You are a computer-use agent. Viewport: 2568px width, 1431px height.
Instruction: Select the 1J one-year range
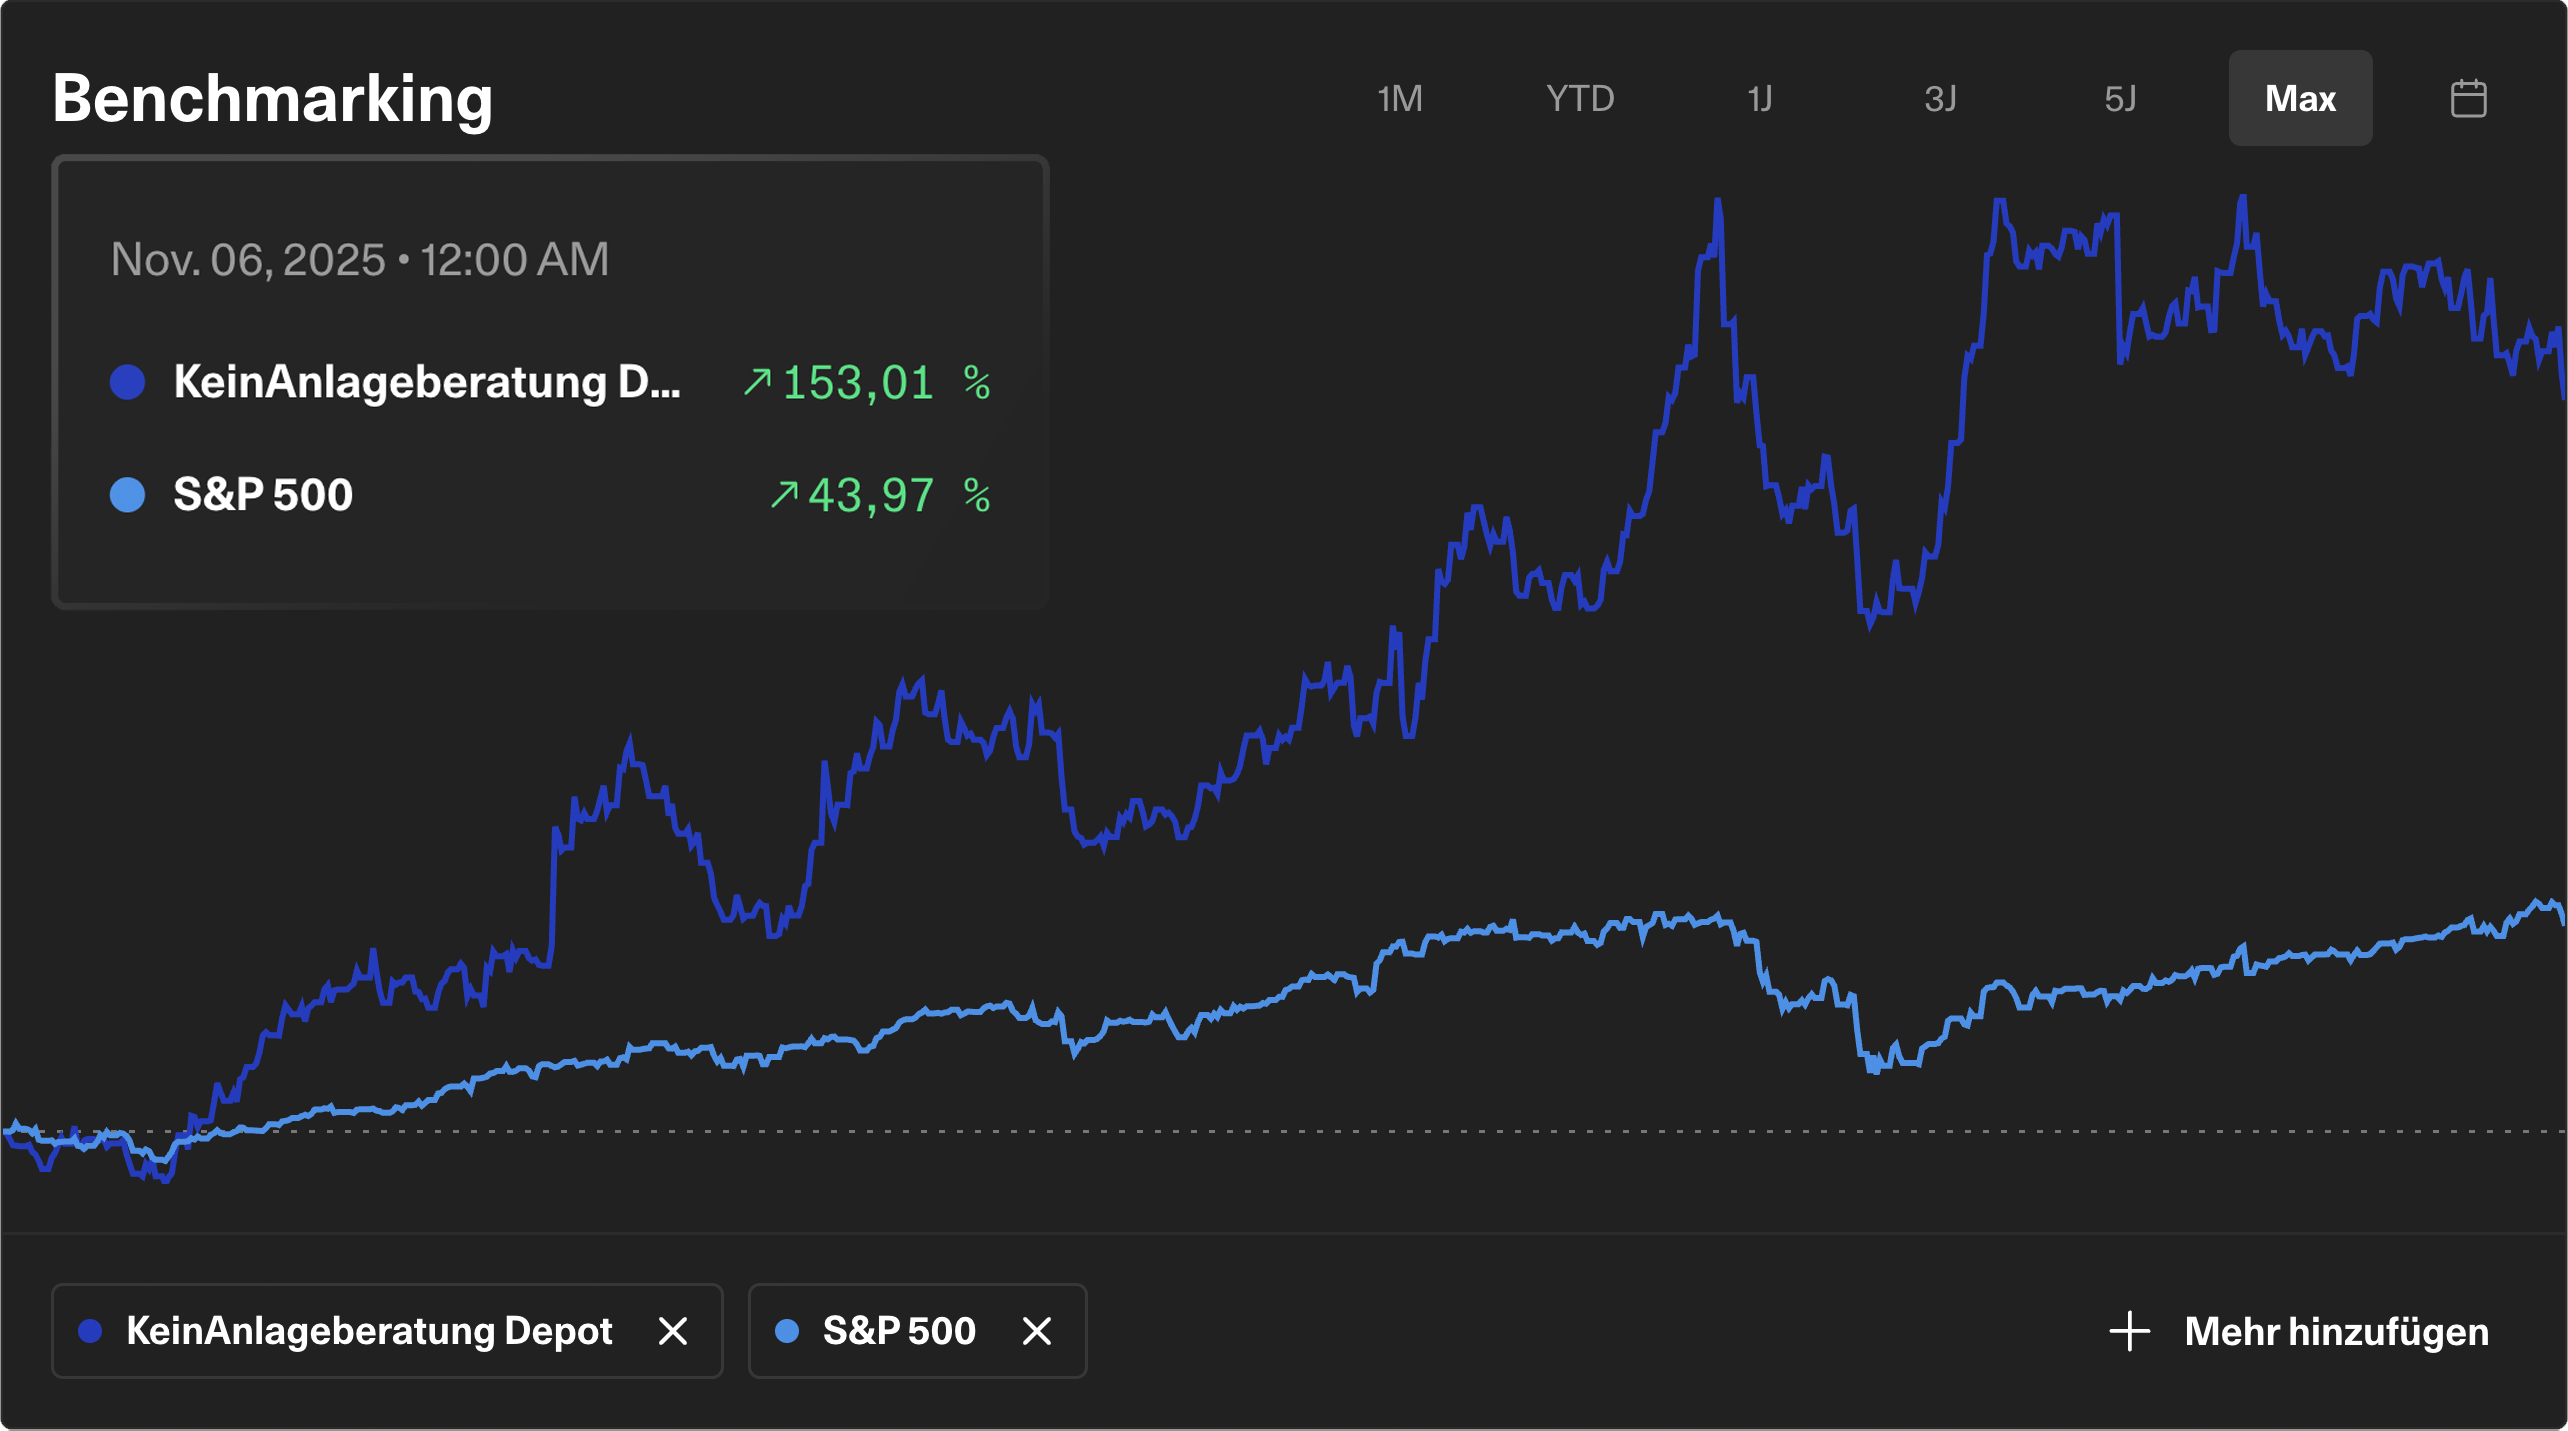coord(1760,98)
